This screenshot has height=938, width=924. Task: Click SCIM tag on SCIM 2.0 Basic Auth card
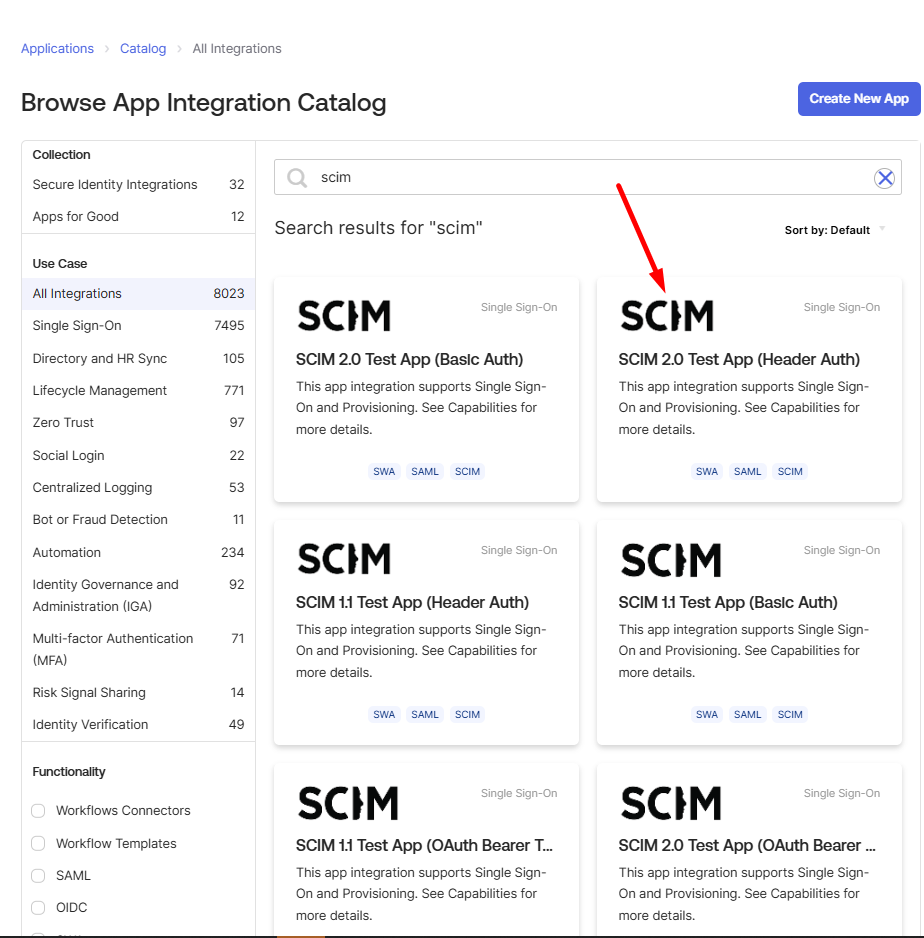(467, 471)
